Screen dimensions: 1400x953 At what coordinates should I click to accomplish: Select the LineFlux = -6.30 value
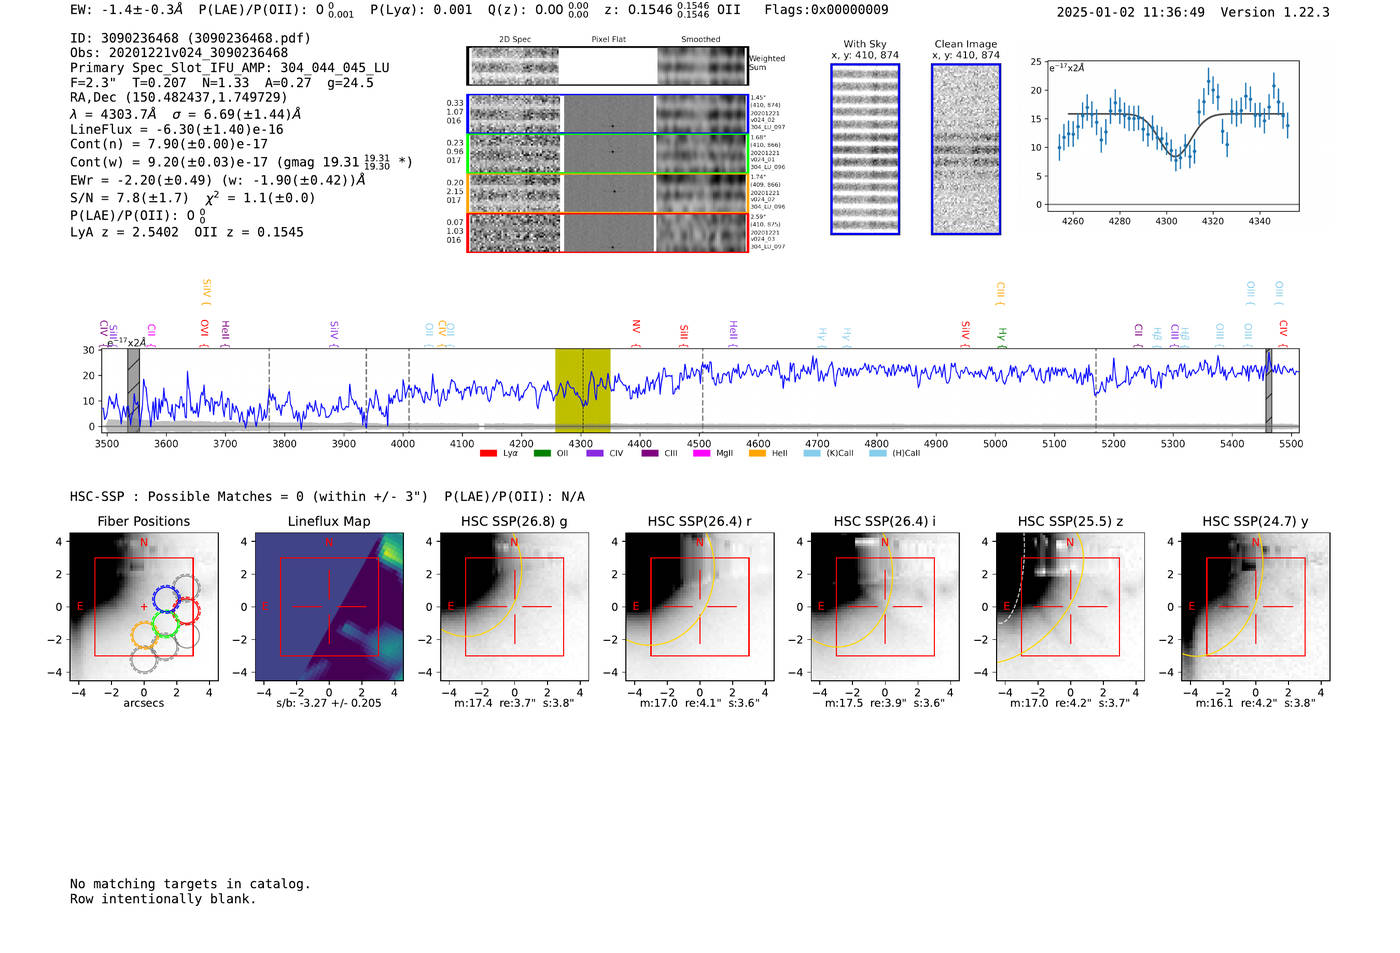click(177, 129)
